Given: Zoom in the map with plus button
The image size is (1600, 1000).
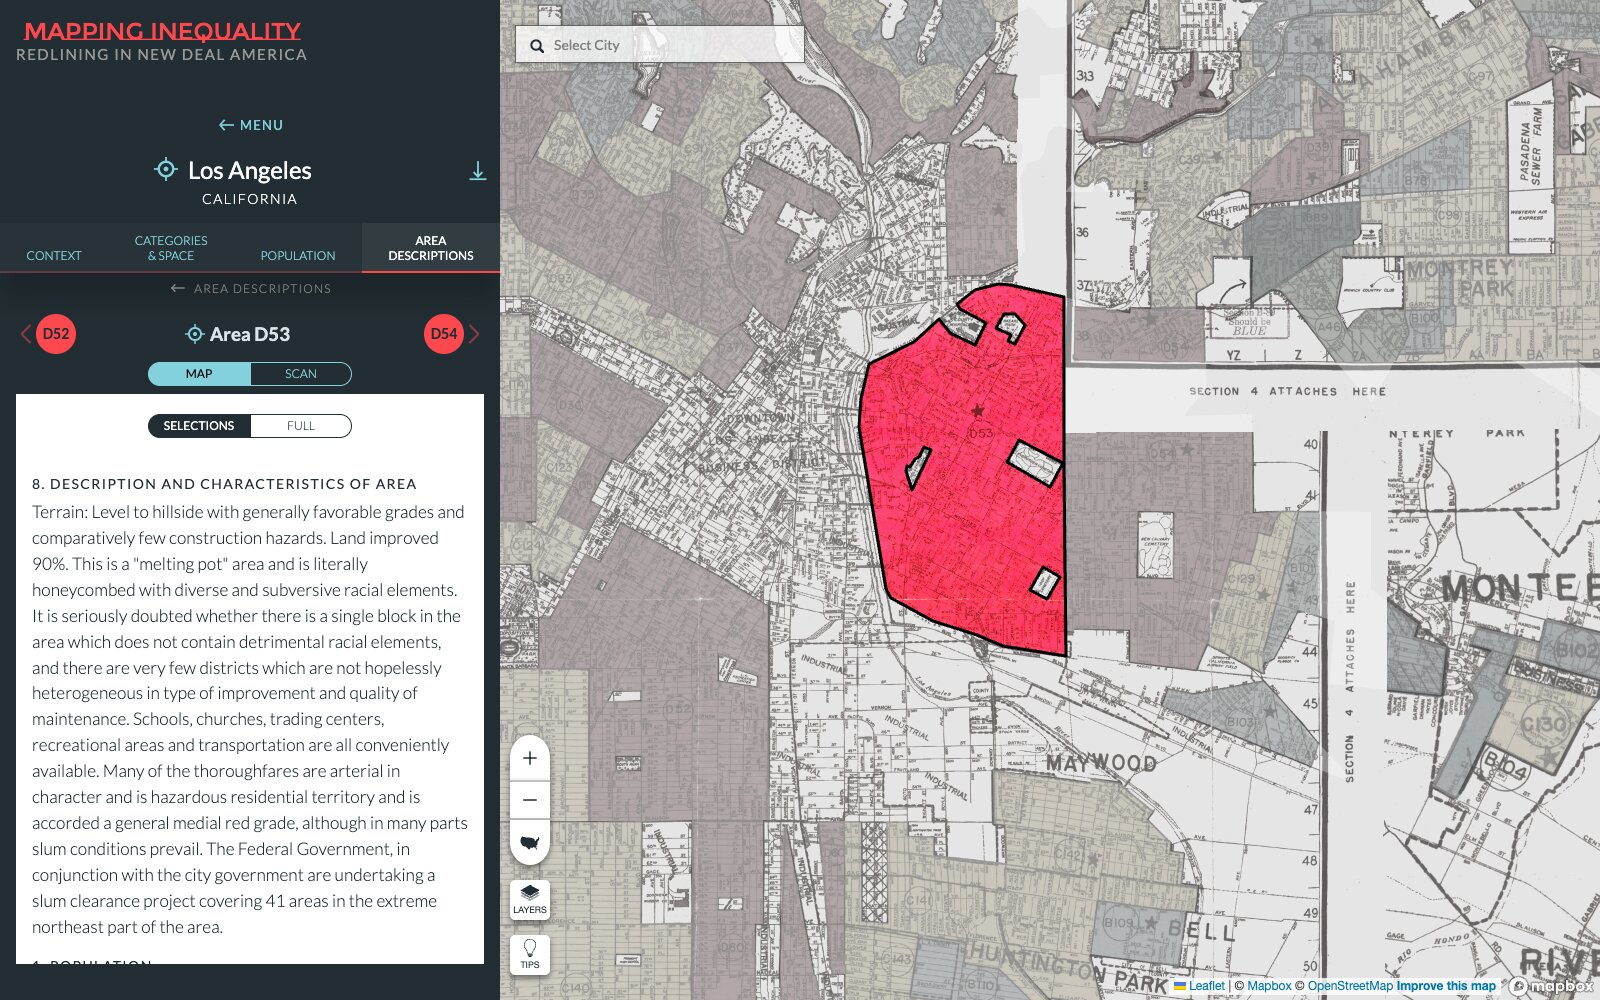Looking at the screenshot, I should tap(530, 758).
